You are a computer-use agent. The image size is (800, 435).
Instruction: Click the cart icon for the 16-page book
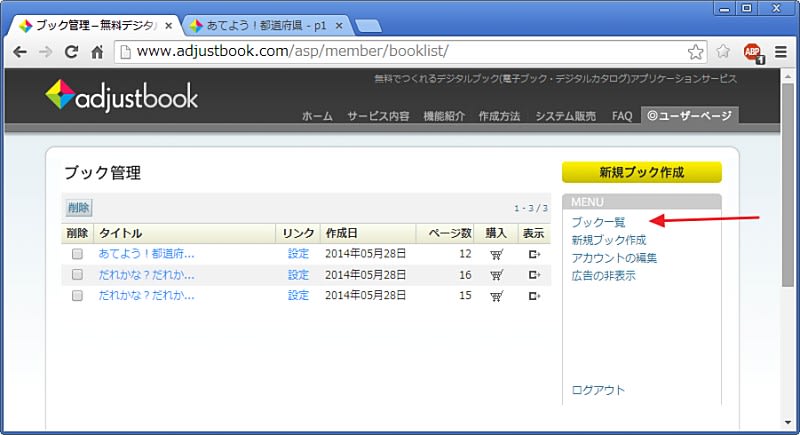click(x=496, y=275)
